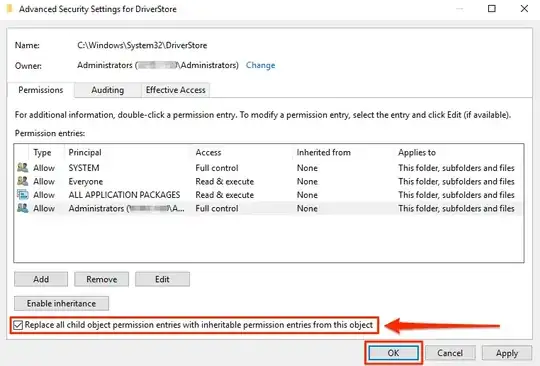Click the Owner Administrators name text
The width and height of the screenshot is (540, 366).
(x=158, y=65)
